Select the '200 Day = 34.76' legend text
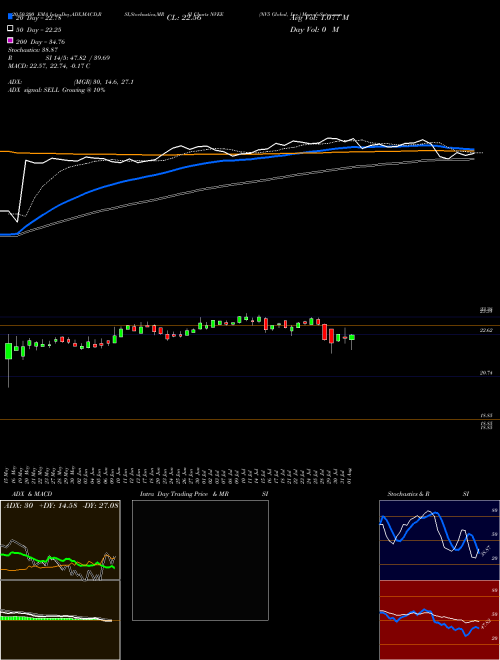This screenshot has width=500, height=660. click(x=40, y=42)
